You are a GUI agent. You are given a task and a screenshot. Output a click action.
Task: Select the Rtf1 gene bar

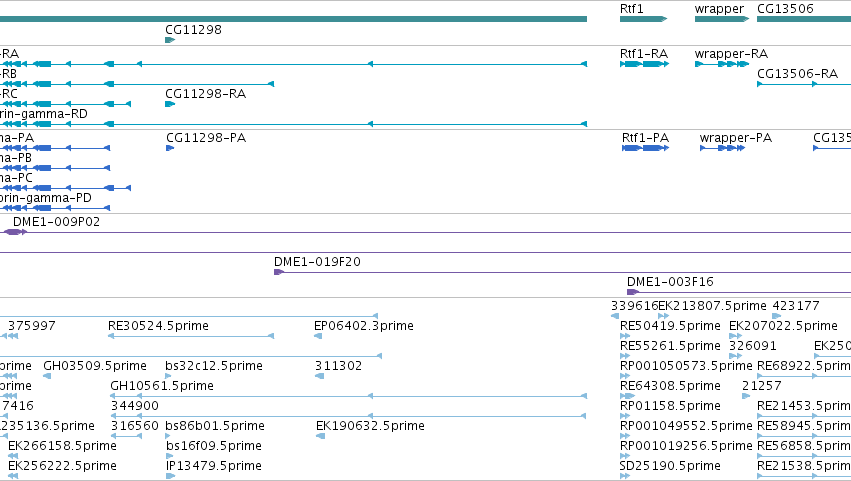click(x=643, y=19)
